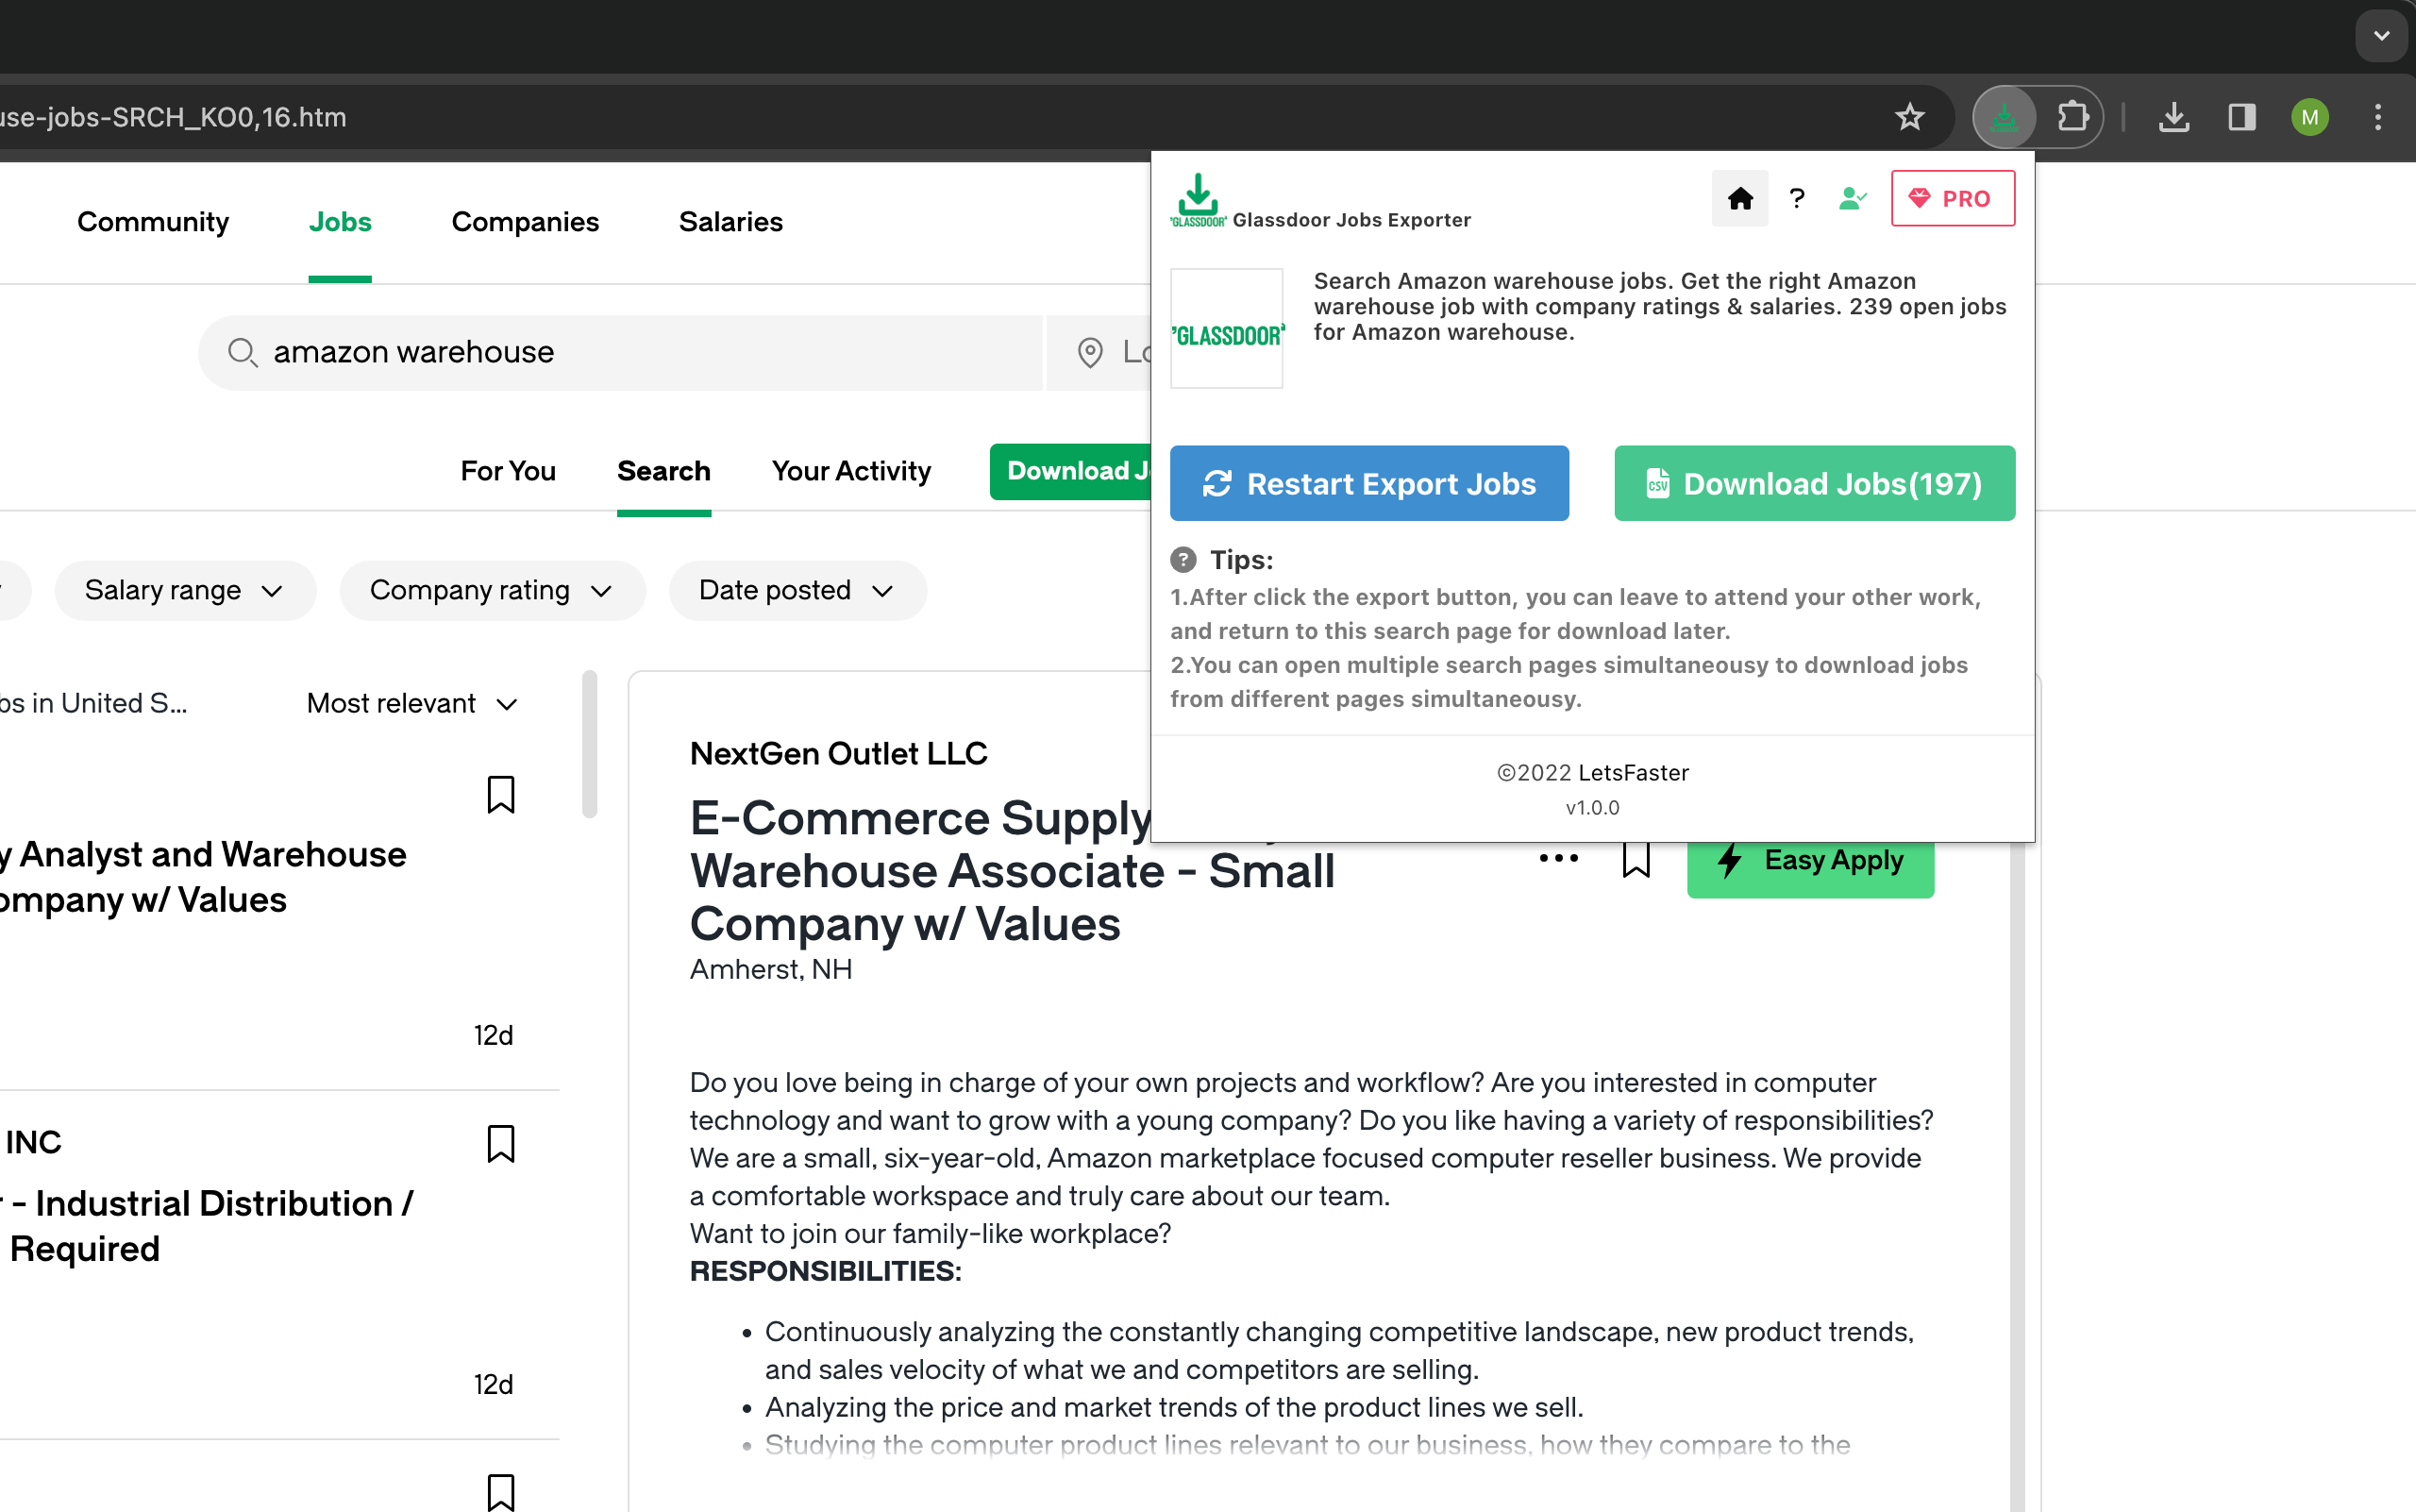Select the Search tab

point(664,471)
